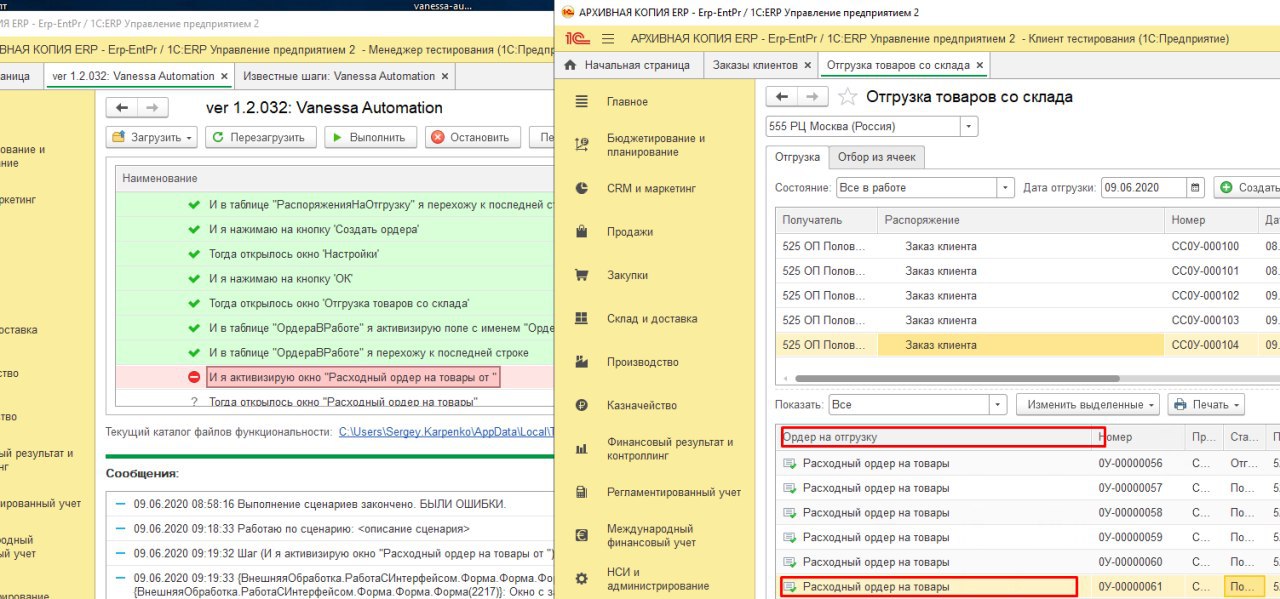Open the Закупки section
The height and width of the screenshot is (599, 1280).
point(627,275)
